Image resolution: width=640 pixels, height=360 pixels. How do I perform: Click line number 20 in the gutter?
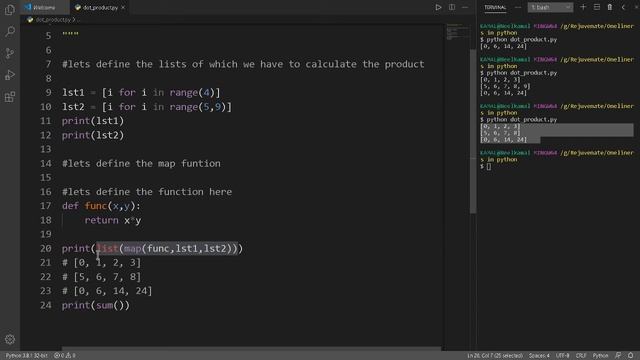pyautogui.click(x=46, y=249)
